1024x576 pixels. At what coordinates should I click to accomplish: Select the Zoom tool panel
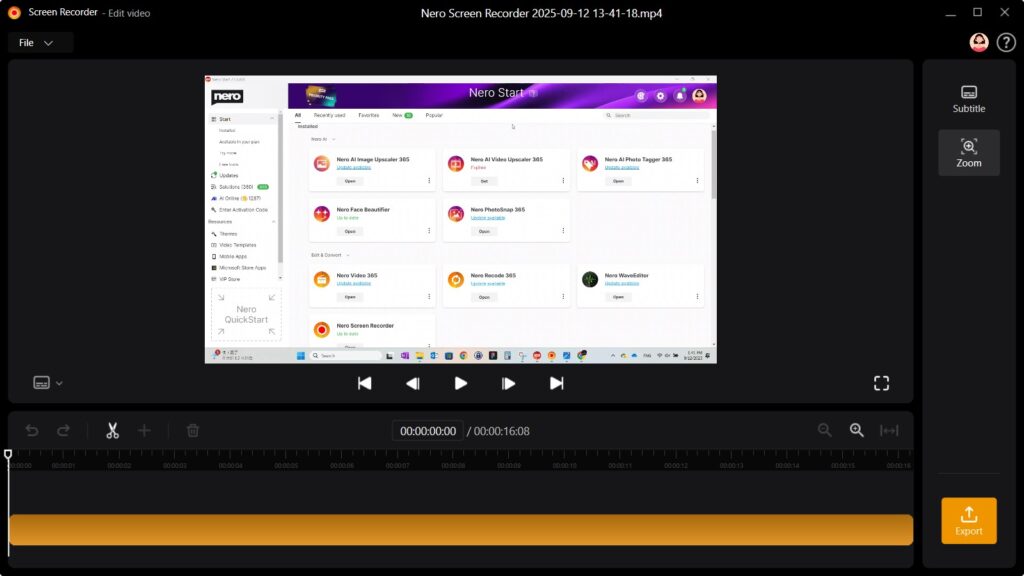[968, 152]
